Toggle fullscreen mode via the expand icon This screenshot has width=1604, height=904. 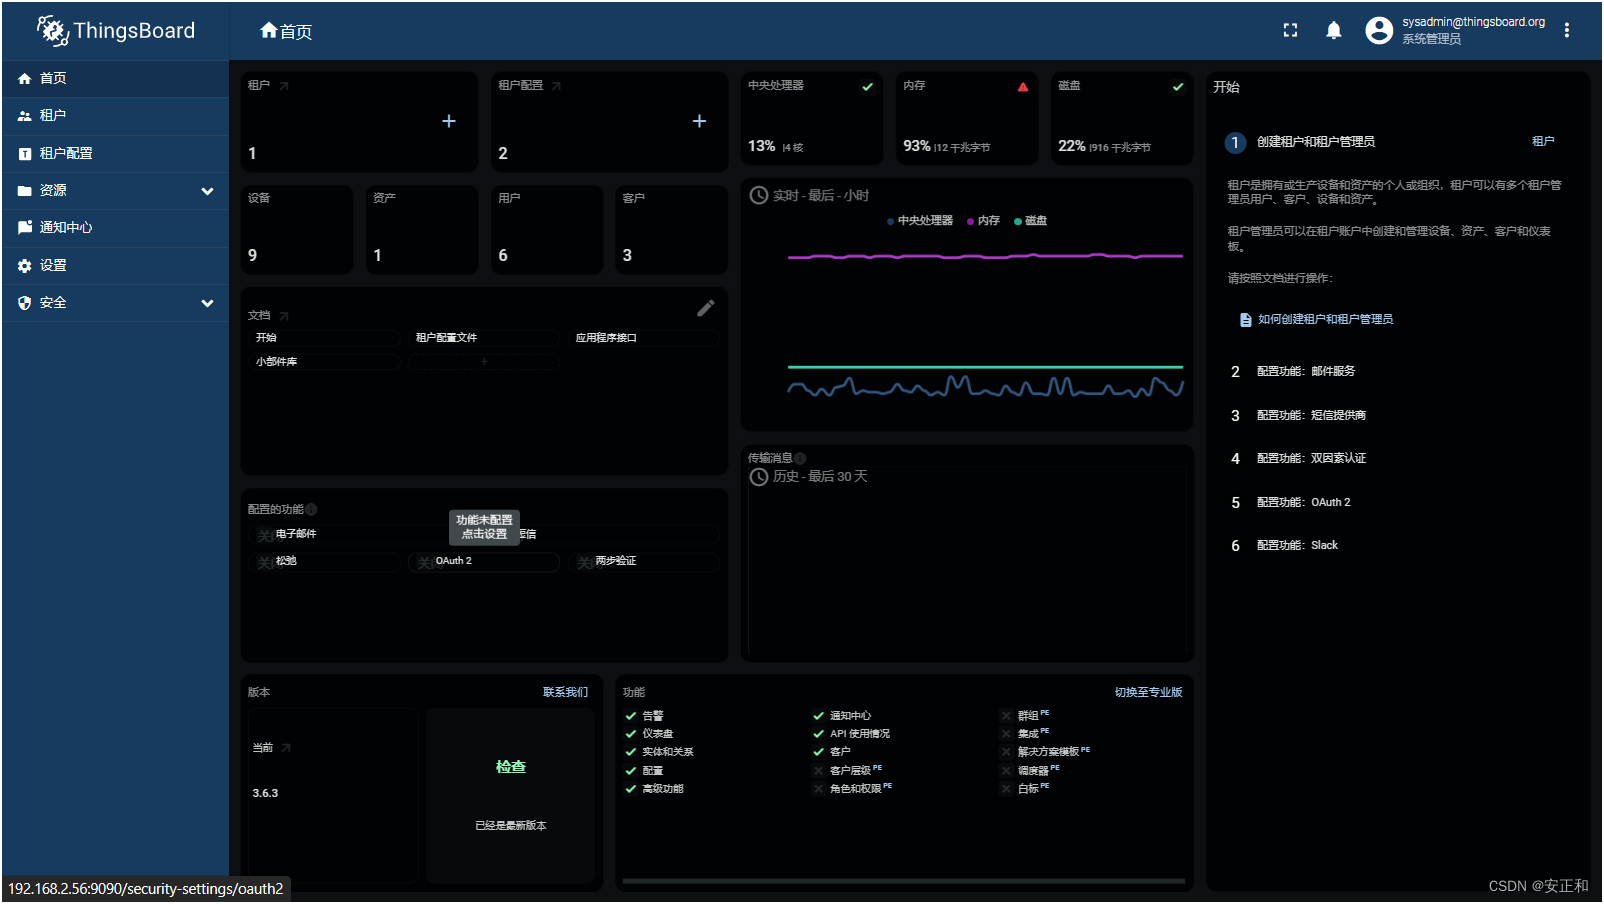[x=1289, y=30]
